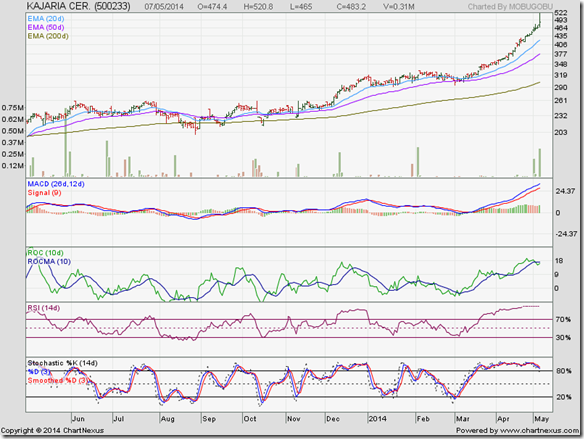The height and width of the screenshot is (439, 584).
Task: Click the open price O=474.4
Action: coord(212,6)
